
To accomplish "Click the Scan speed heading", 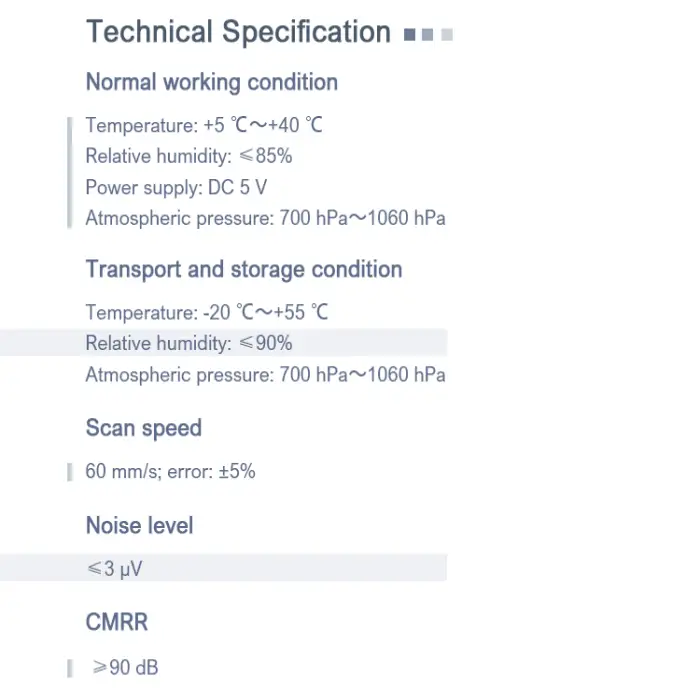I will 144,428.
